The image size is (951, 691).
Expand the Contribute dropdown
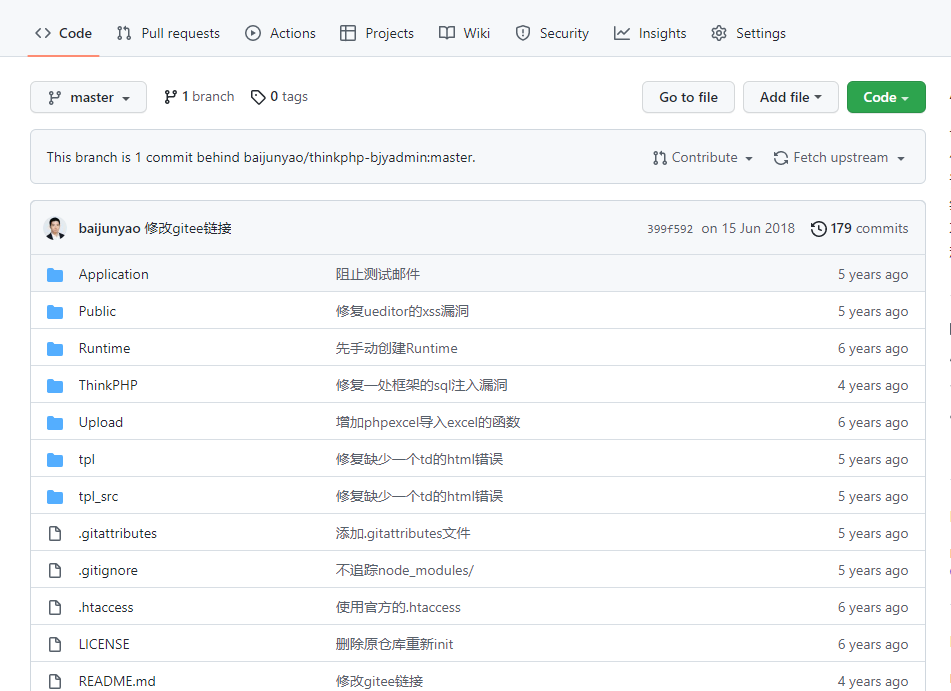[703, 158]
